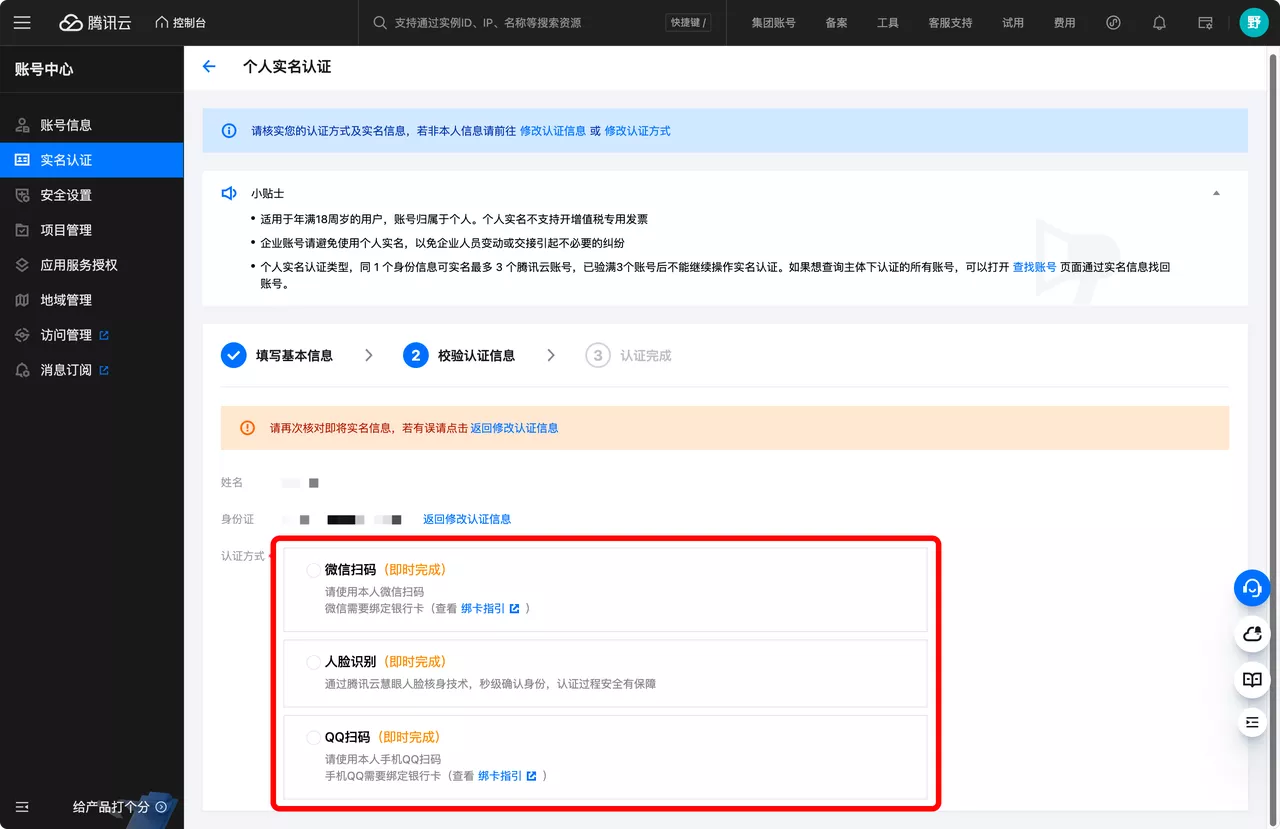Click the billing card icon in the top bar
The image size is (1280, 829).
[x=1205, y=21]
